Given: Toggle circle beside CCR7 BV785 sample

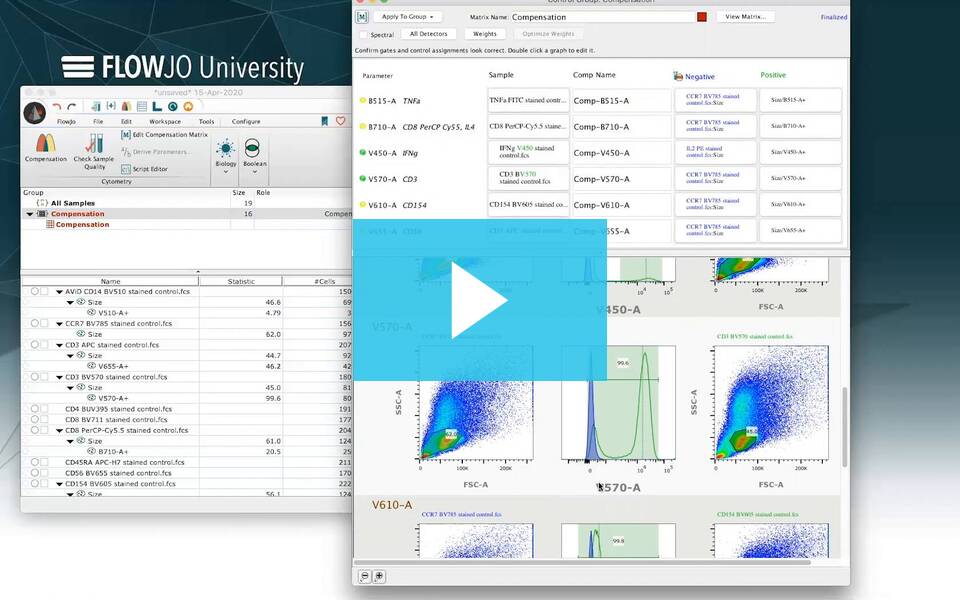Looking at the screenshot, I should 35,323.
